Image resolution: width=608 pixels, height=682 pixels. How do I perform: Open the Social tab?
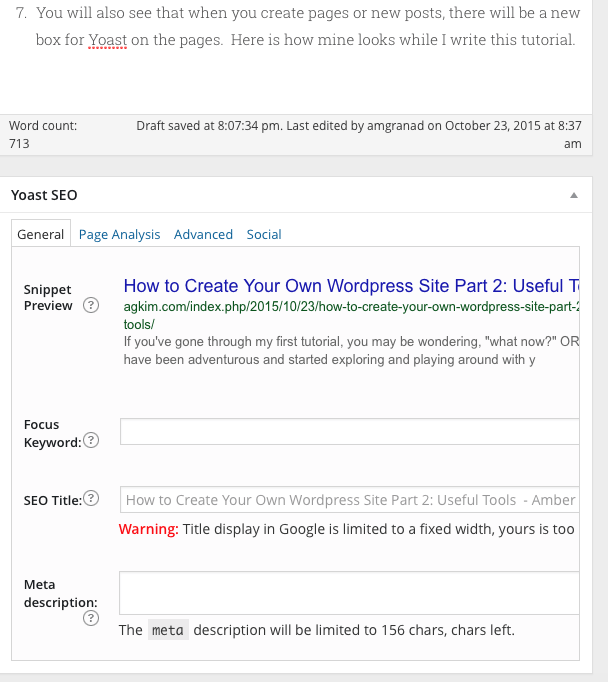click(x=264, y=234)
